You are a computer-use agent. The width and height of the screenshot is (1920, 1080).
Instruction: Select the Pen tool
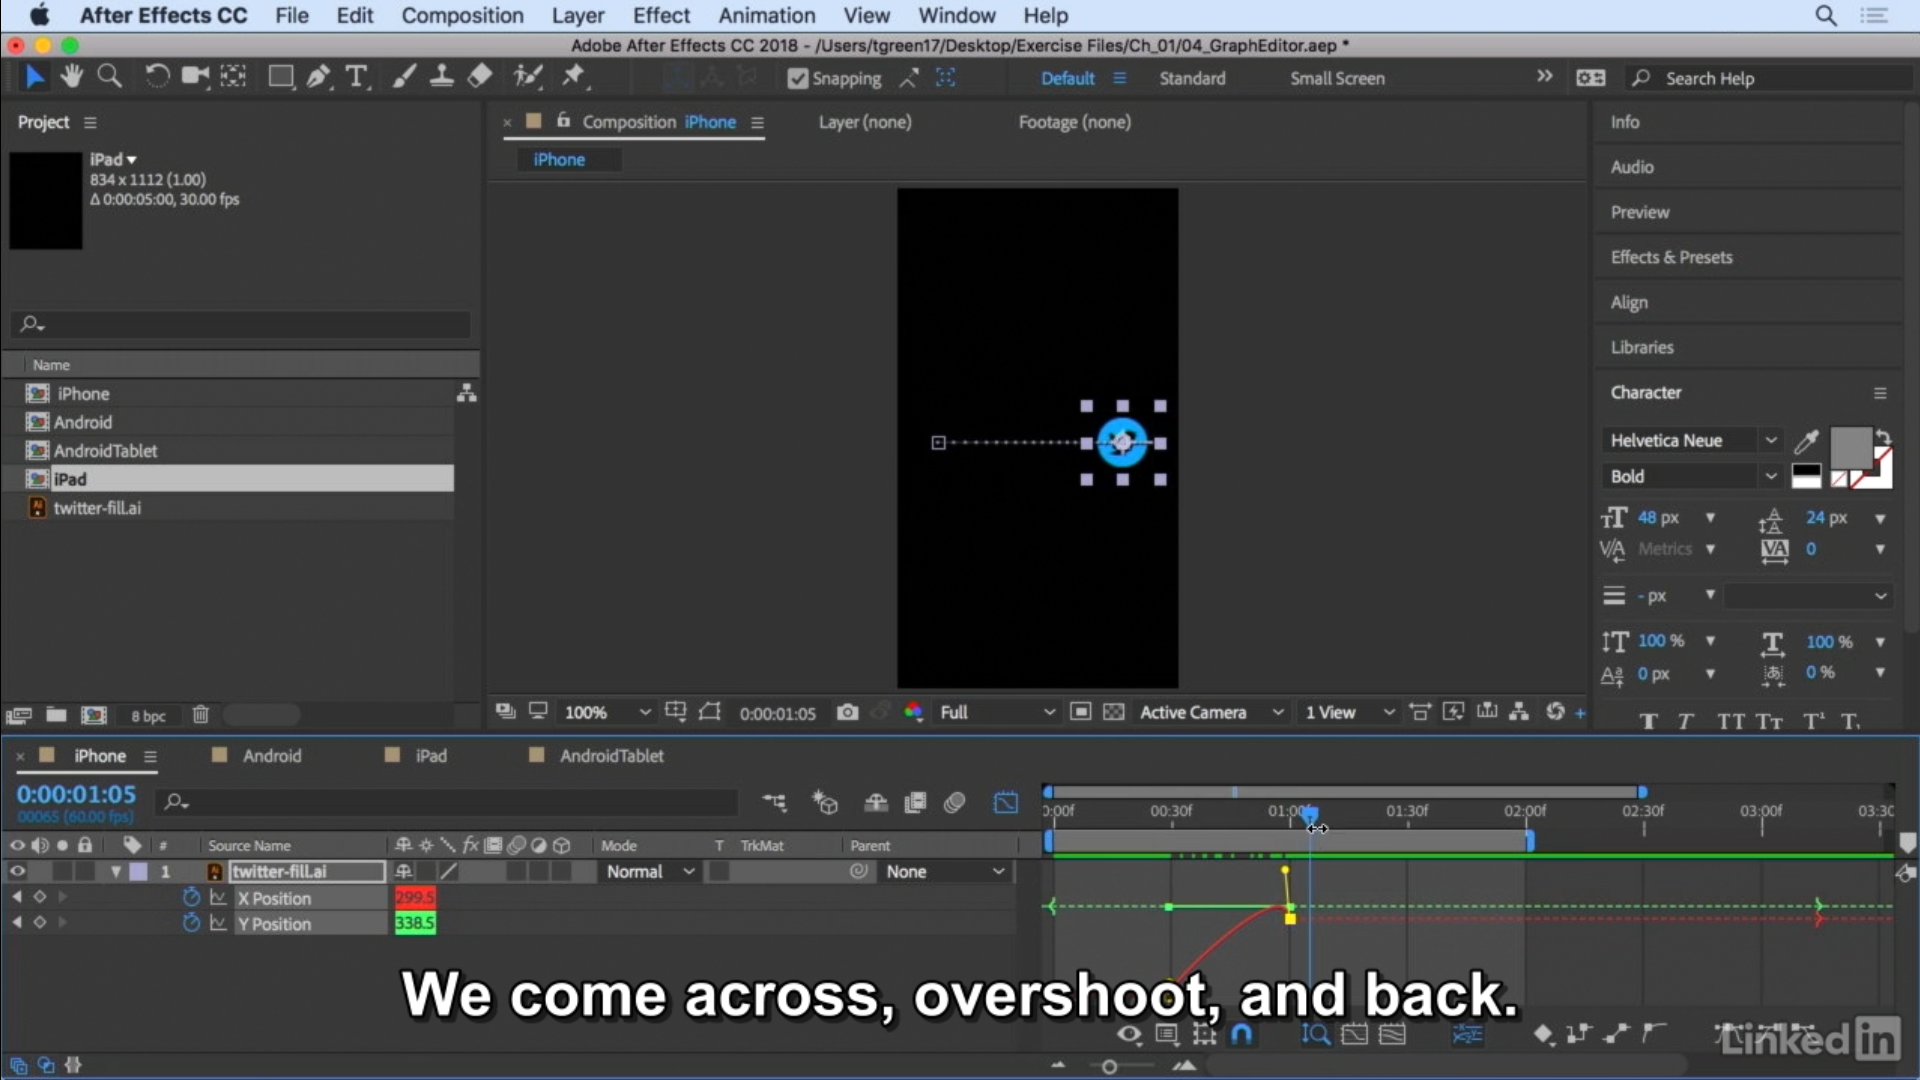click(x=319, y=77)
